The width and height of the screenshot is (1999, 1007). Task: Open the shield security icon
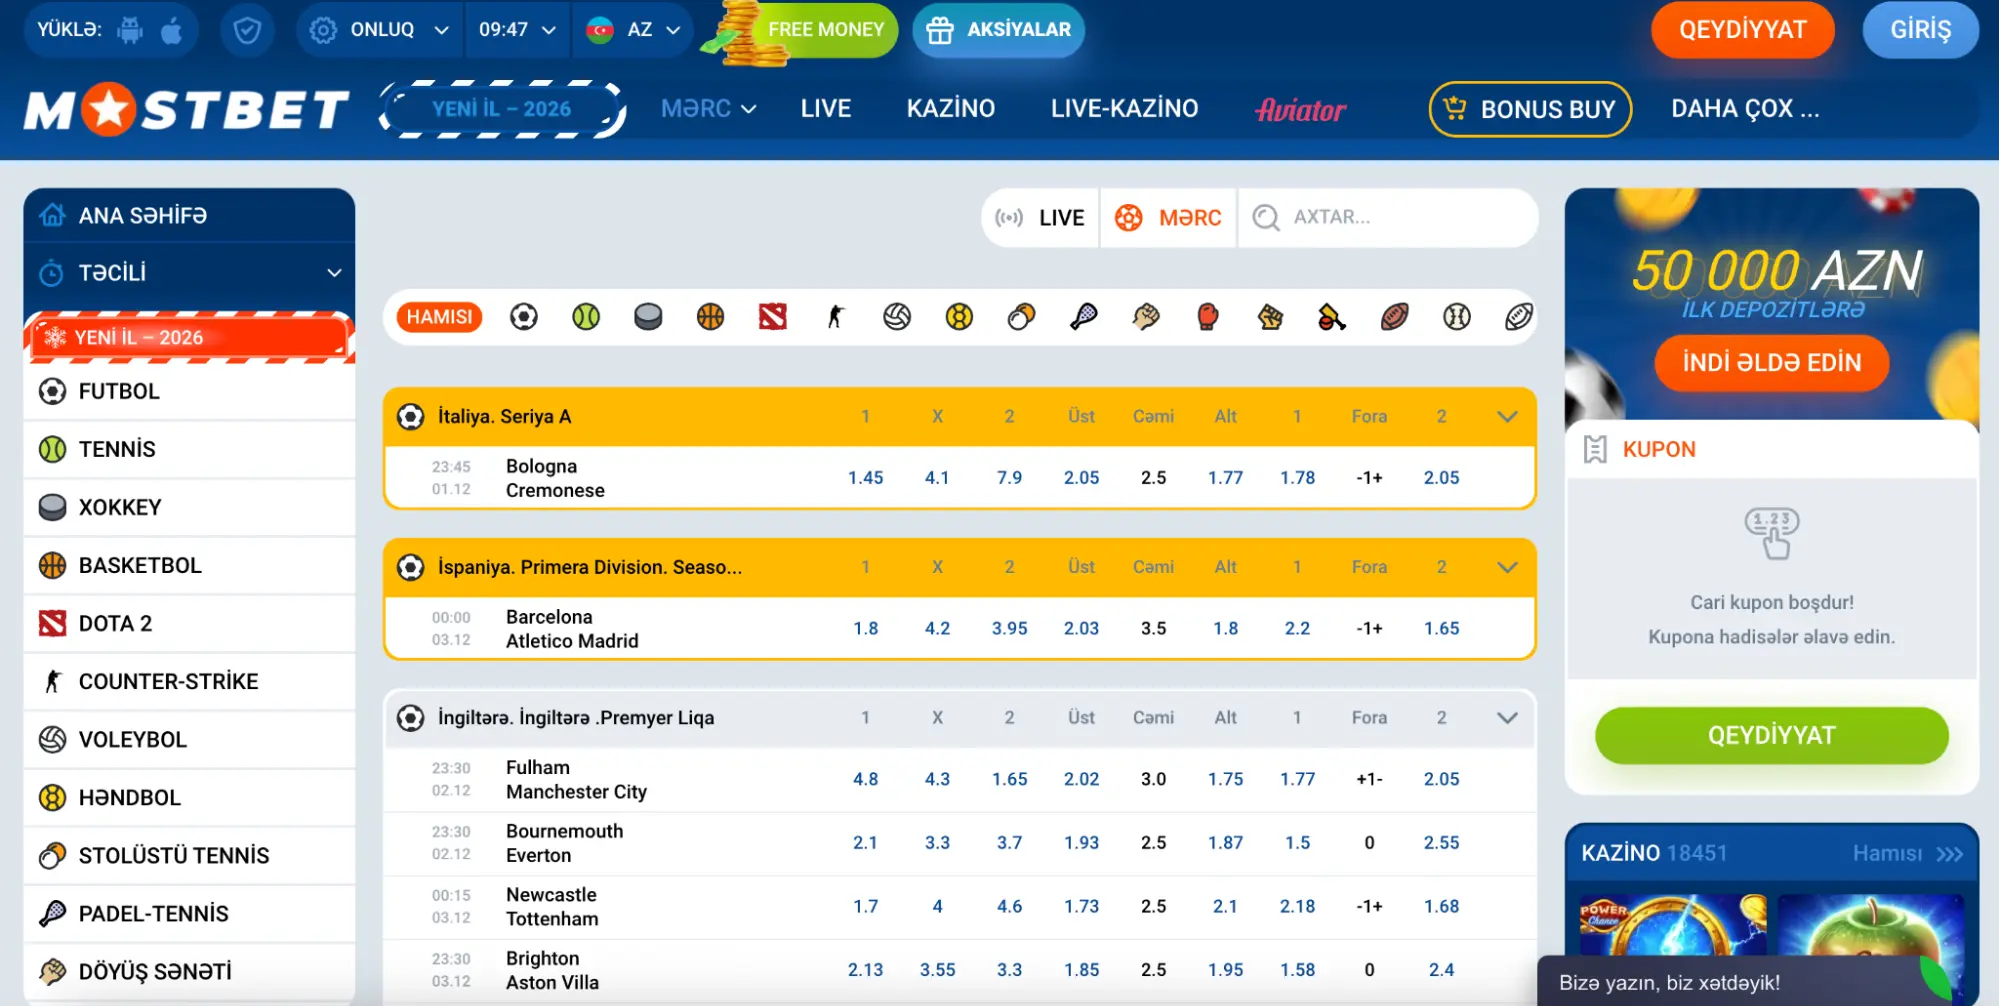pyautogui.click(x=247, y=30)
